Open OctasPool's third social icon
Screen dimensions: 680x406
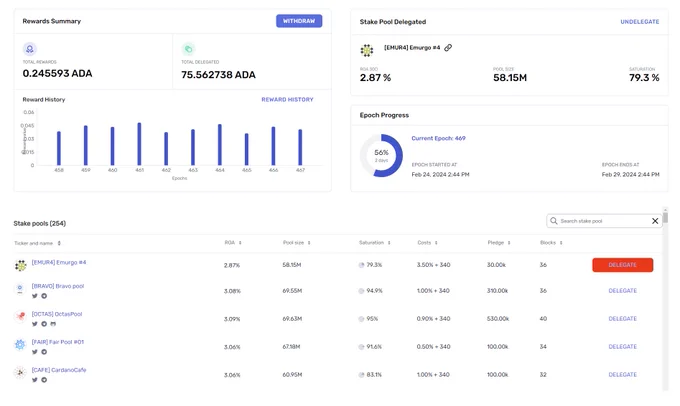[53, 324]
